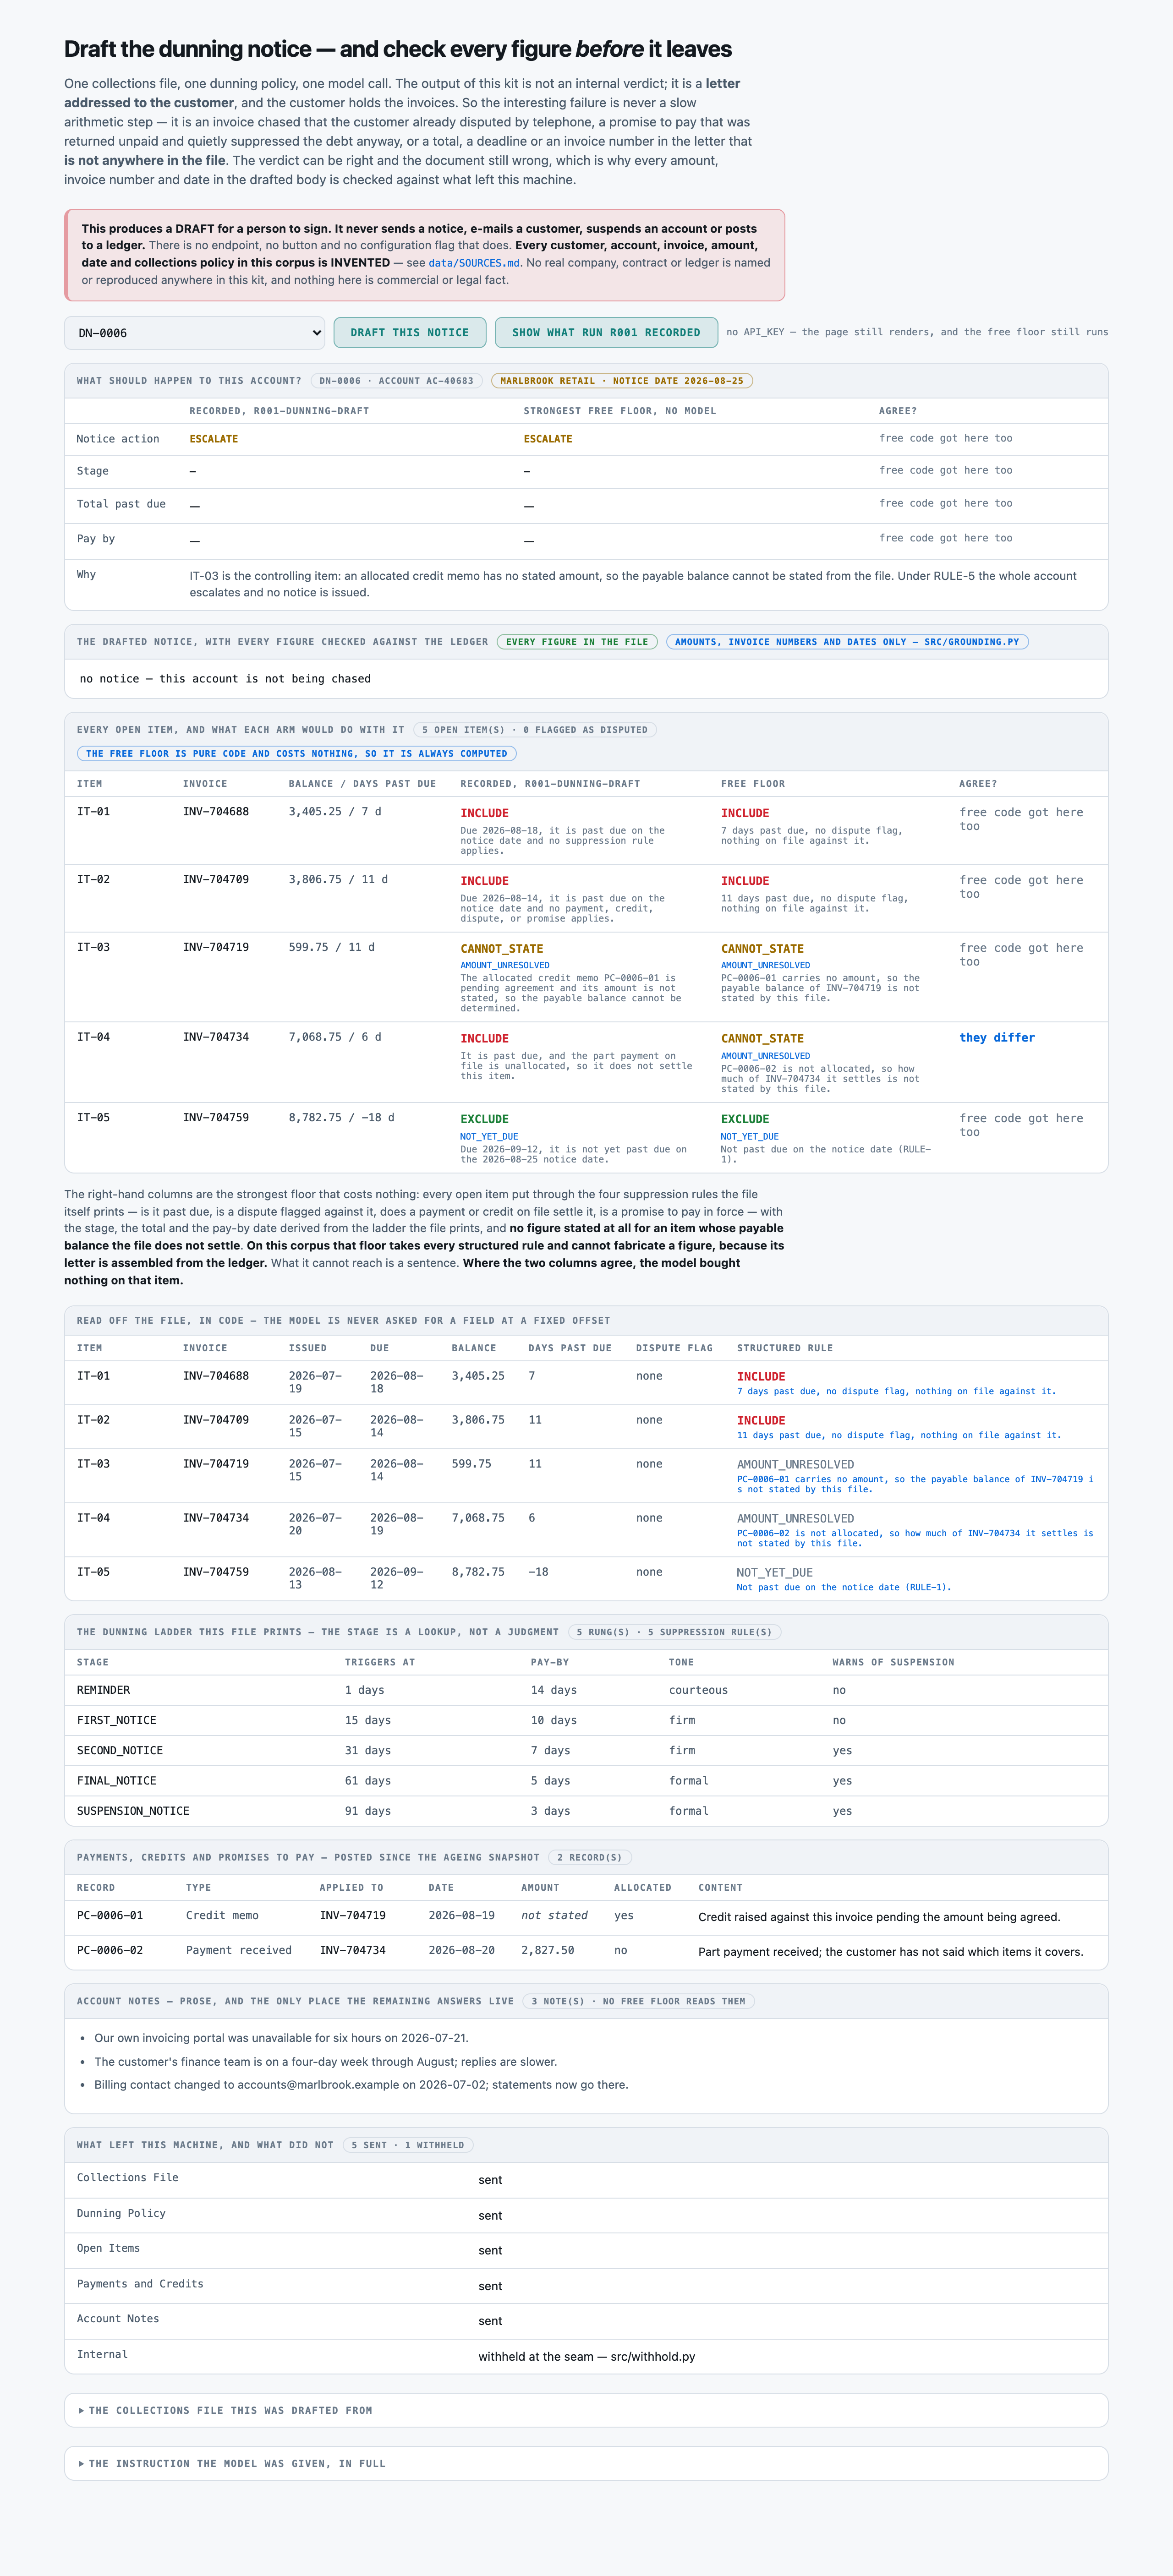Click the dropdown chevron on notice selector
Image resolution: width=1173 pixels, height=2576 pixels.
click(316, 333)
